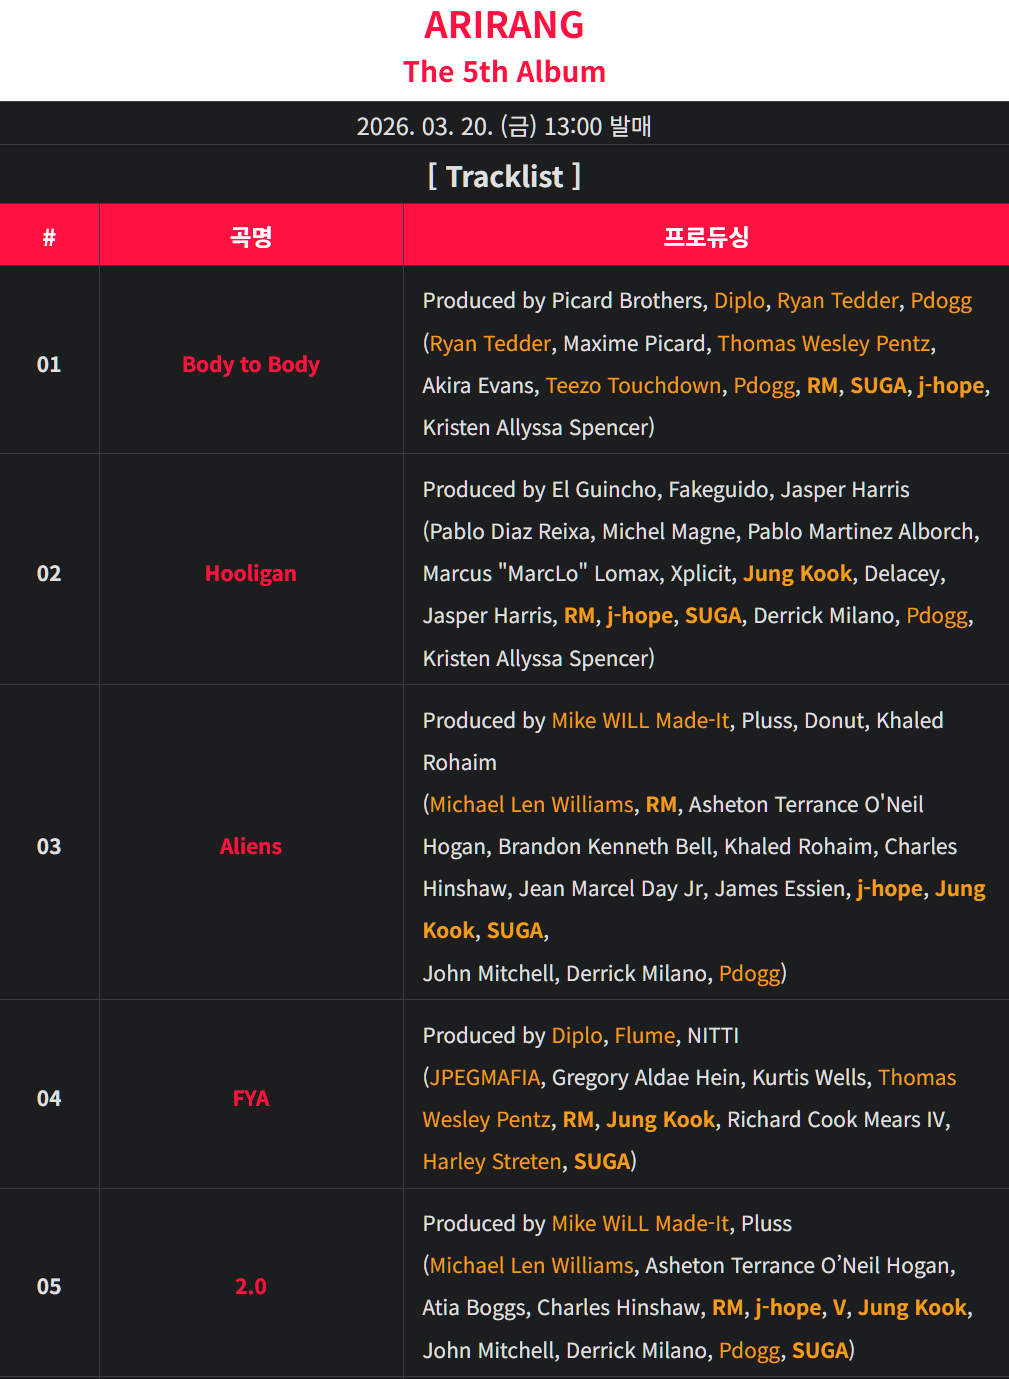Click 'Pablo Martinez Alborch' name
The height and width of the screenshot is (1379, 1009).
click(860, 531)
